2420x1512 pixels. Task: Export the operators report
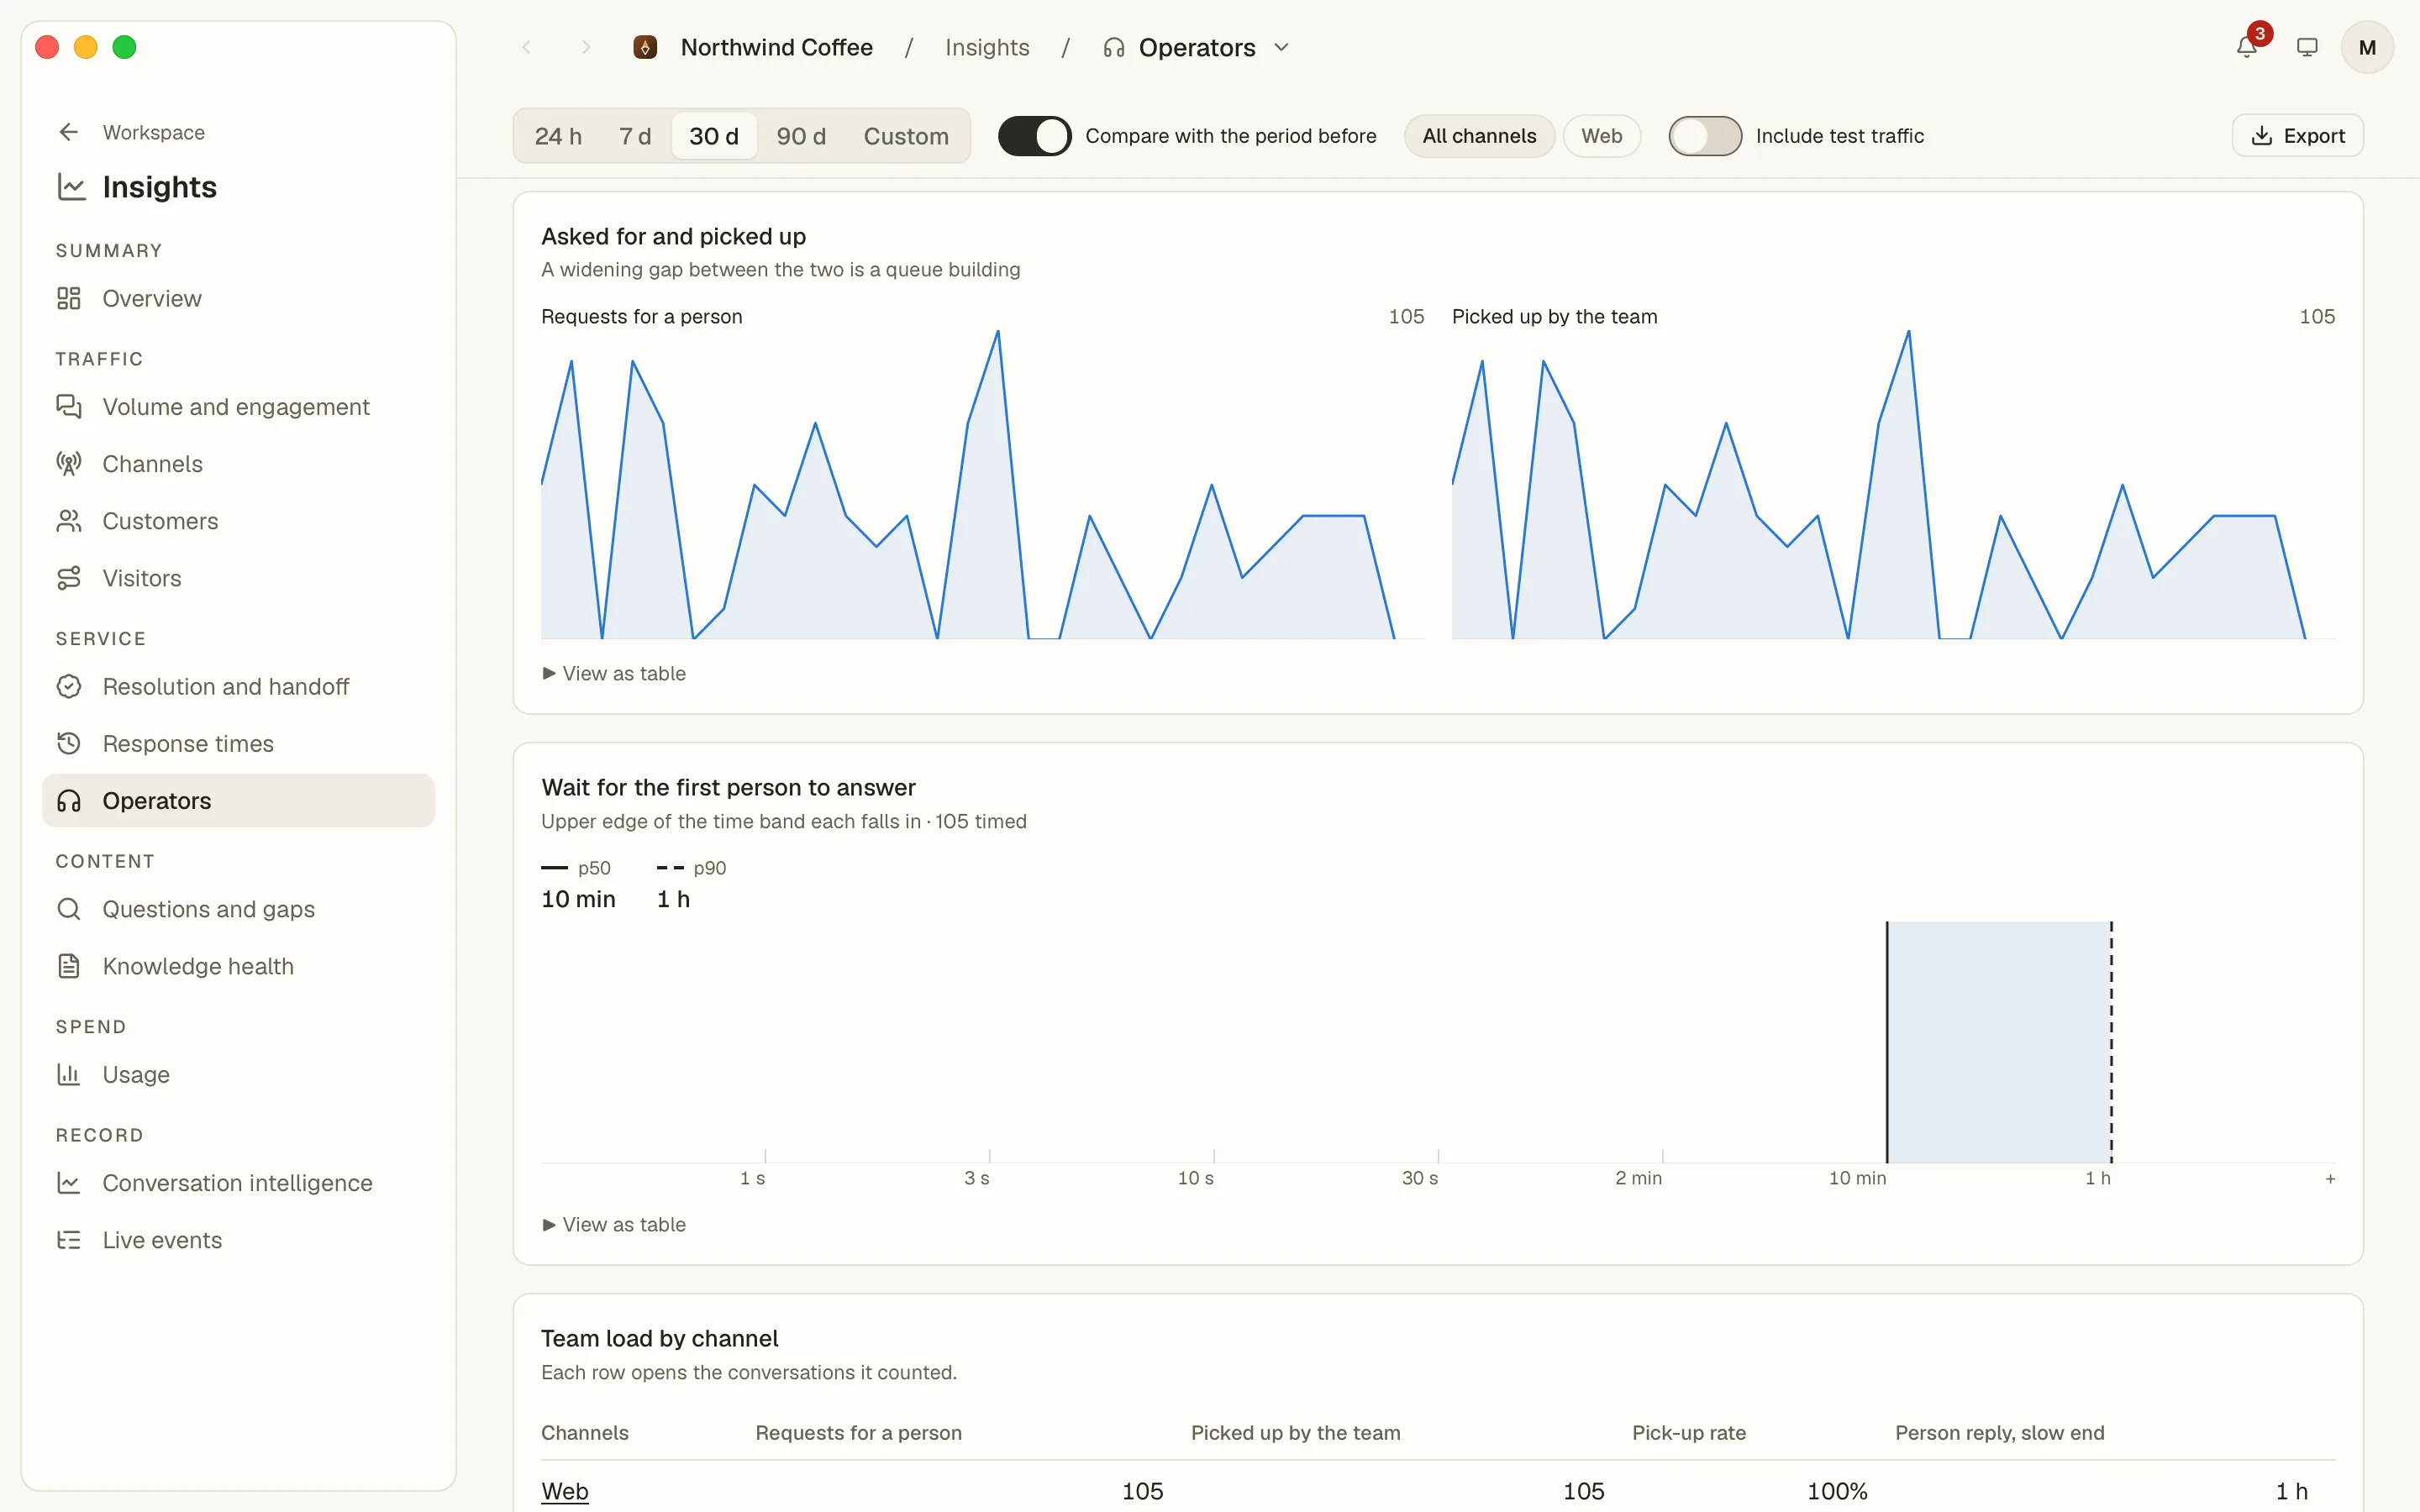[x=2297, y=136]
